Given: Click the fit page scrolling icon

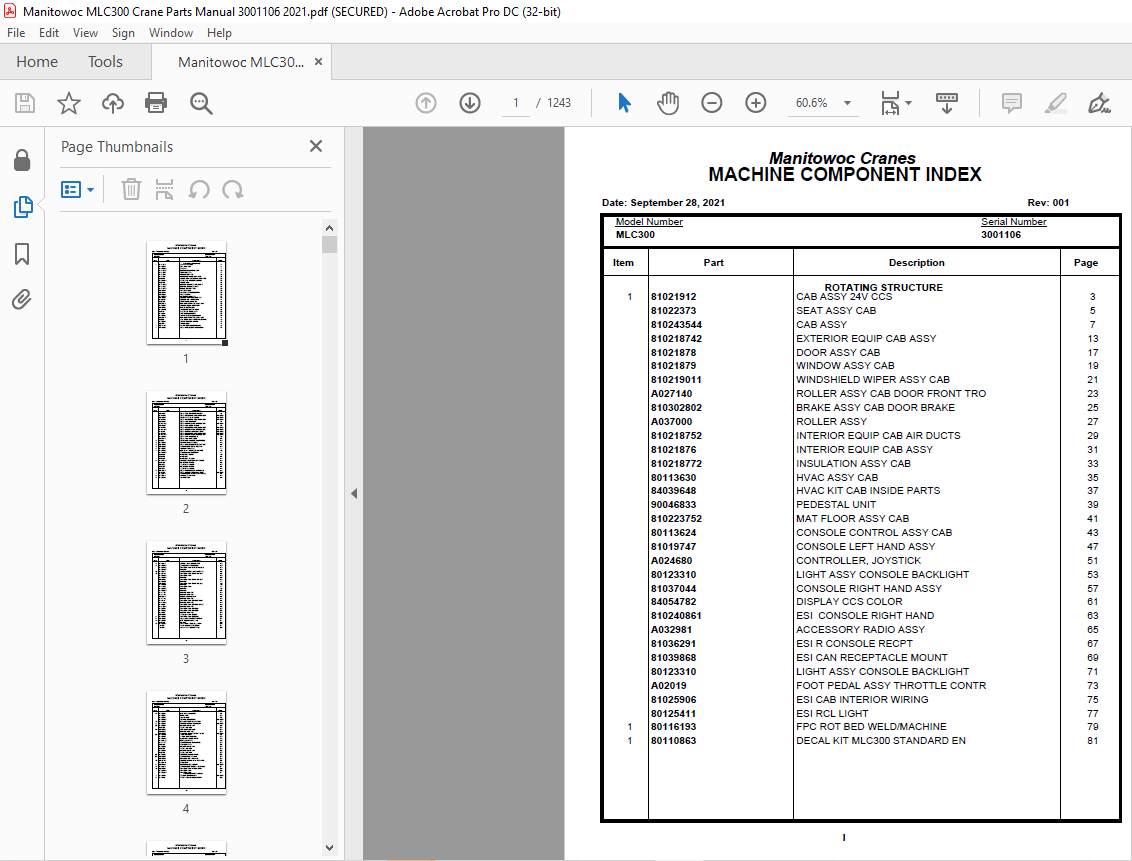Looking at the screenshot, I should coord(890,103).
